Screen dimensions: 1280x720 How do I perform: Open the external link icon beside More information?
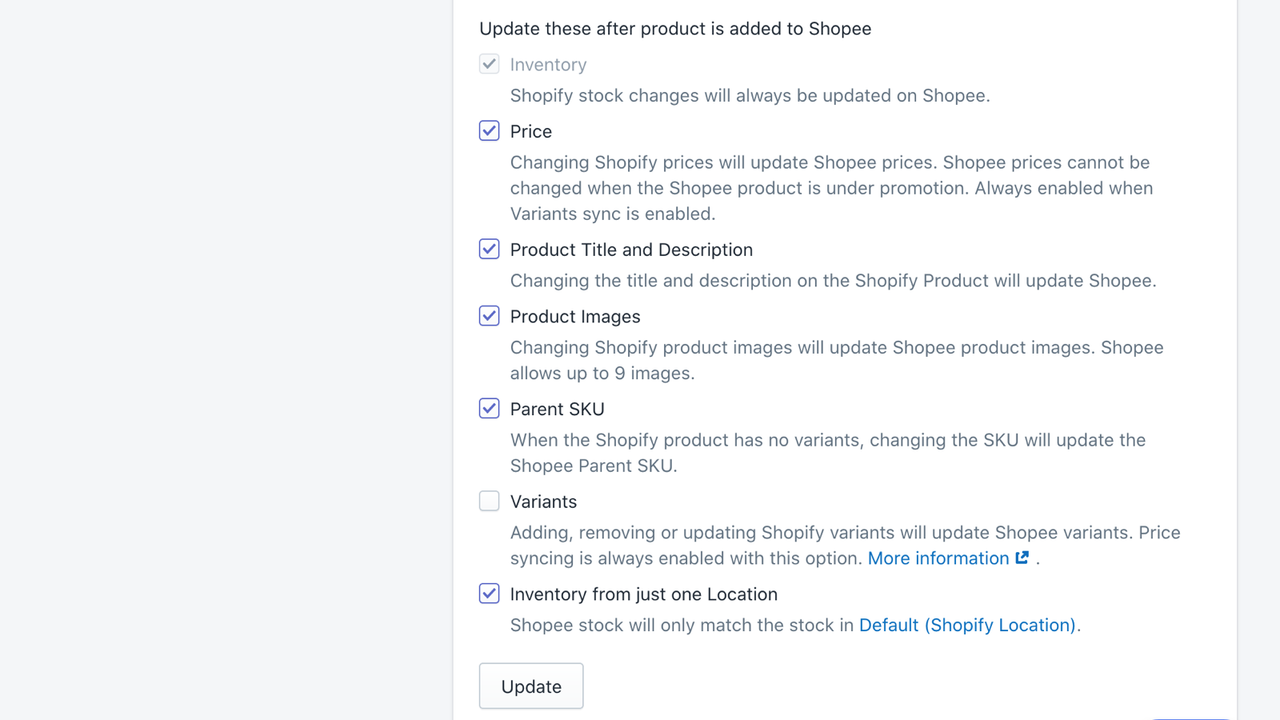pos(1021,558)
